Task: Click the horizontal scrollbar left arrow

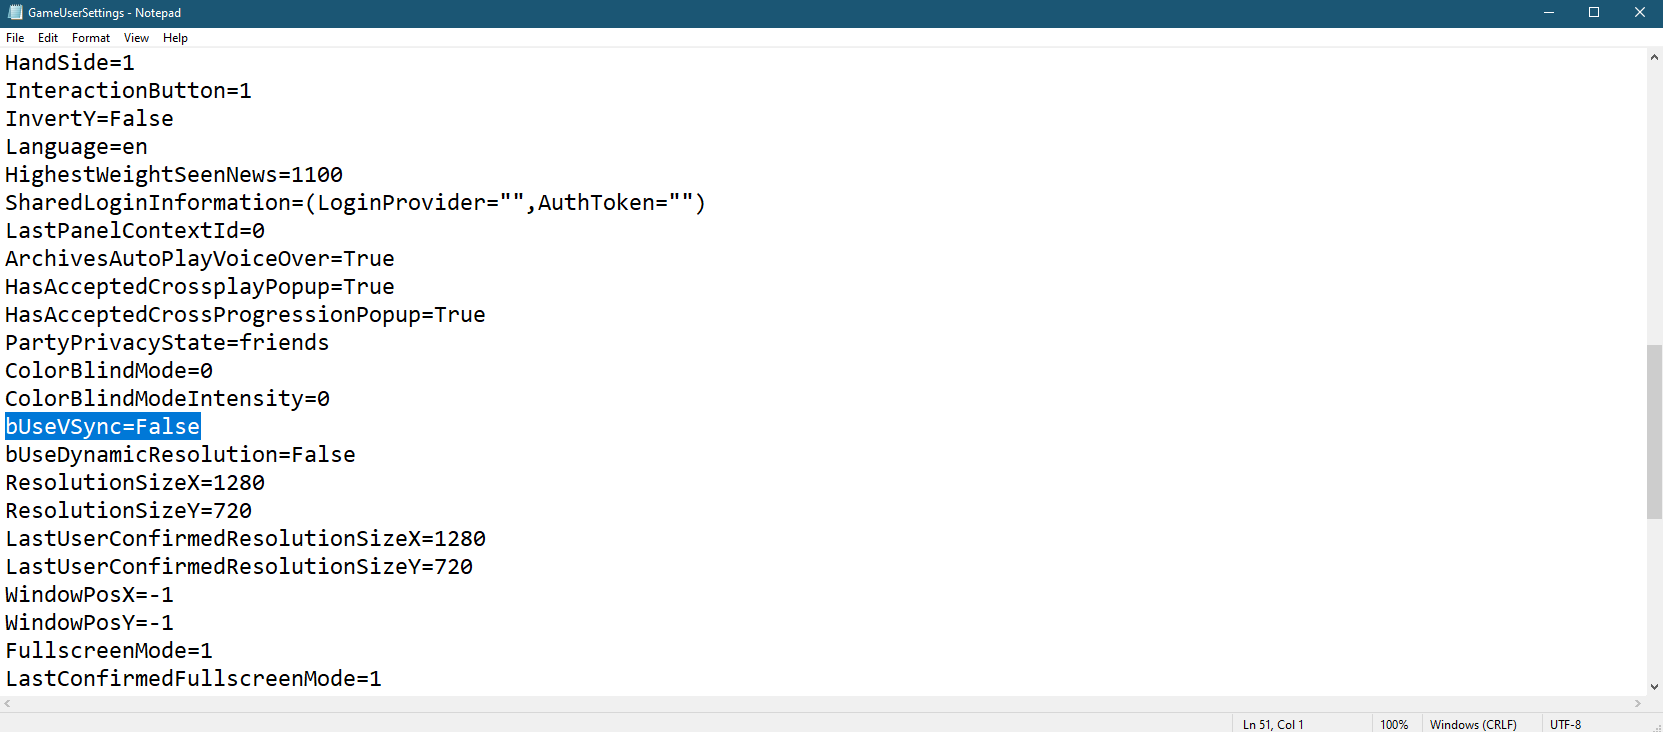Action: pos(8,704)
